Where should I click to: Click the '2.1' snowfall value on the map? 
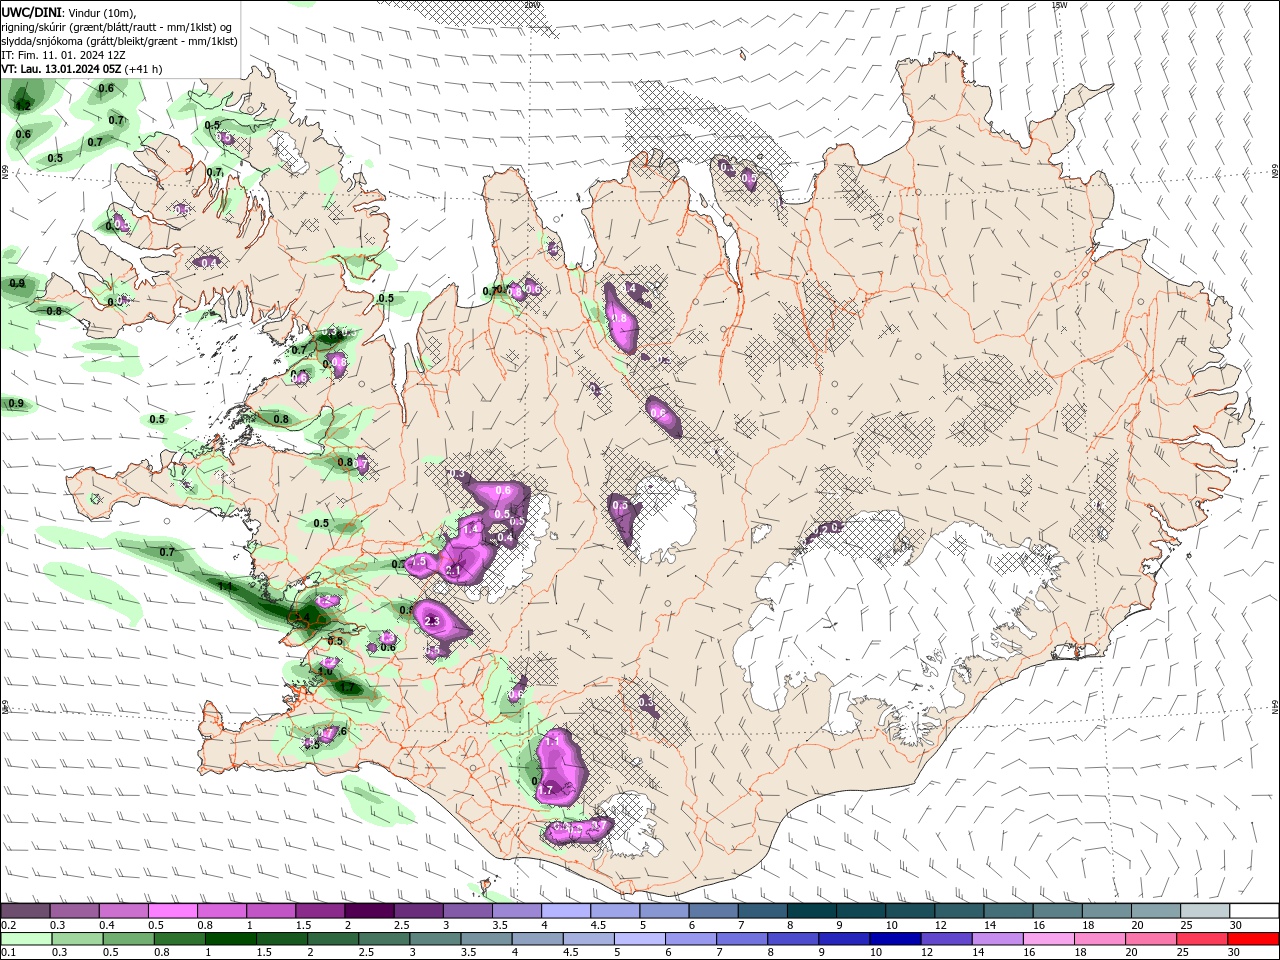[x=453, y=571]
